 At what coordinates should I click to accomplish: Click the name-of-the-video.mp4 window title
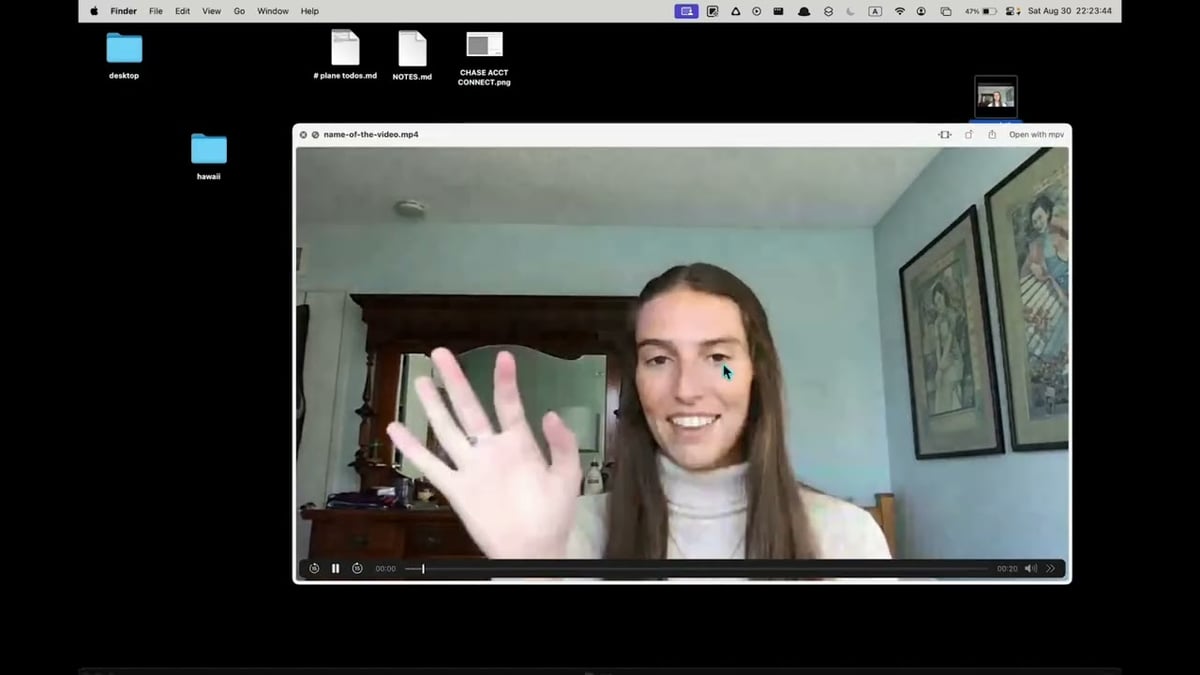tap(371, 134)
